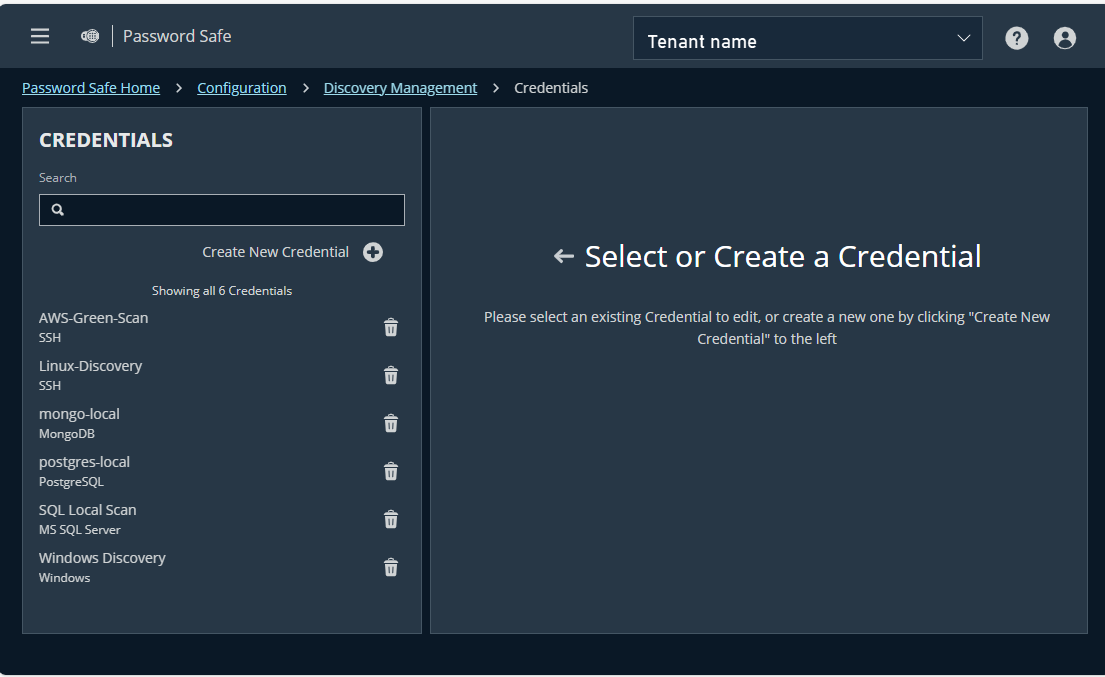The image size is (1105, 677).
Task: Click inside the credentials Search field
Action: [221, 210]
